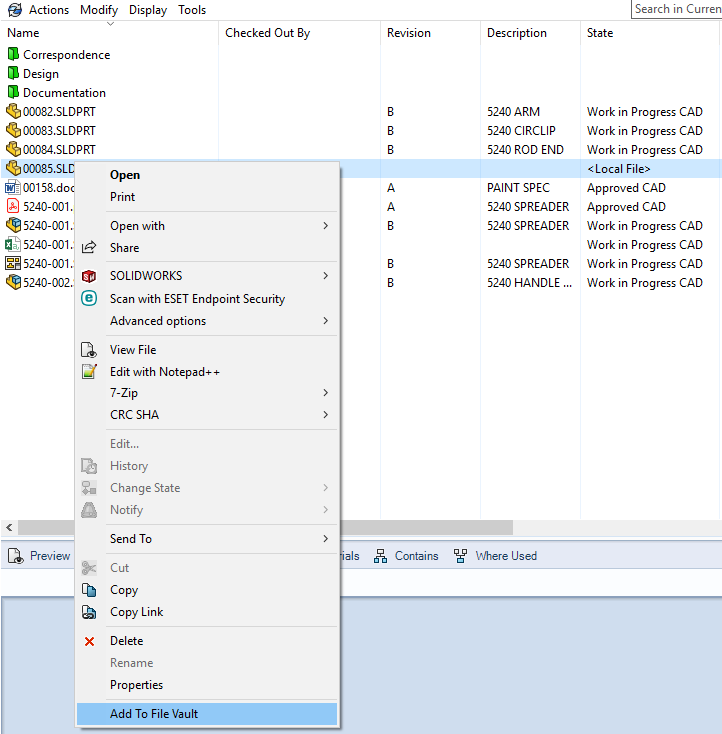Click the green Design folder icon

(x=13, y=74)
